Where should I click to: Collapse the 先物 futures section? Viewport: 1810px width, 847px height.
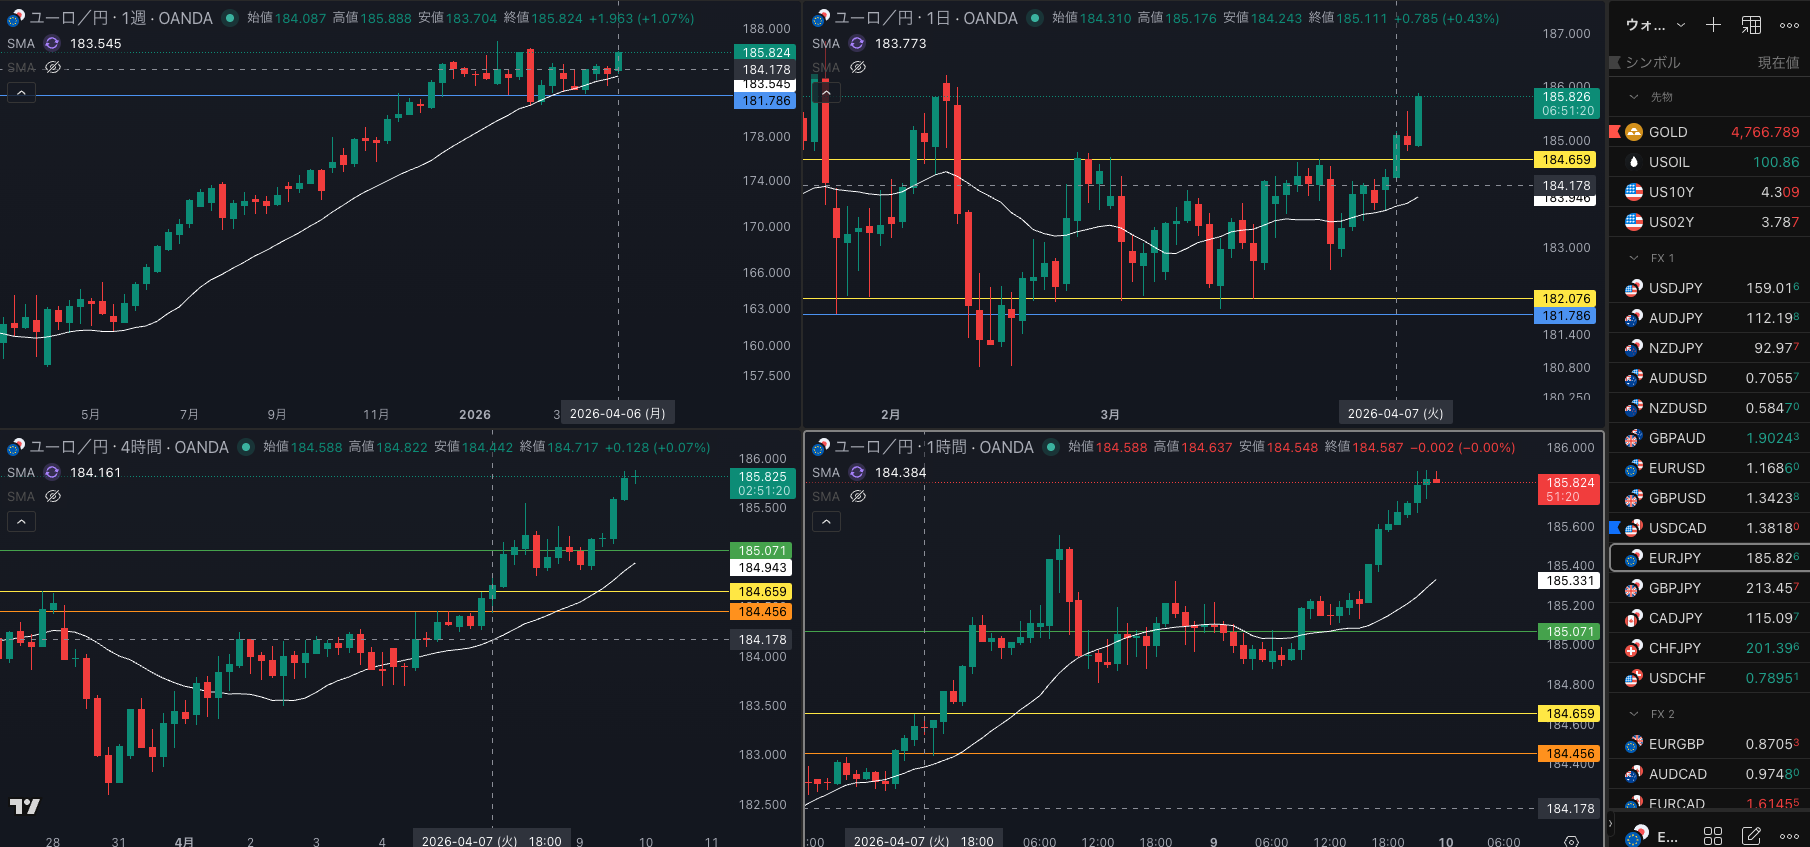[1634, 97]
